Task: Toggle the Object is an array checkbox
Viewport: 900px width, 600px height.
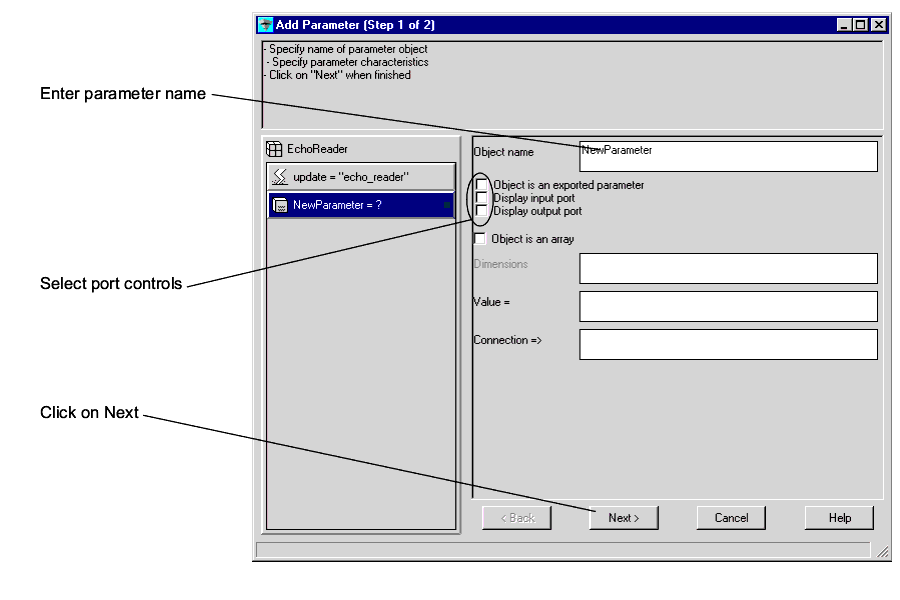Action: (x=480, y=239)
